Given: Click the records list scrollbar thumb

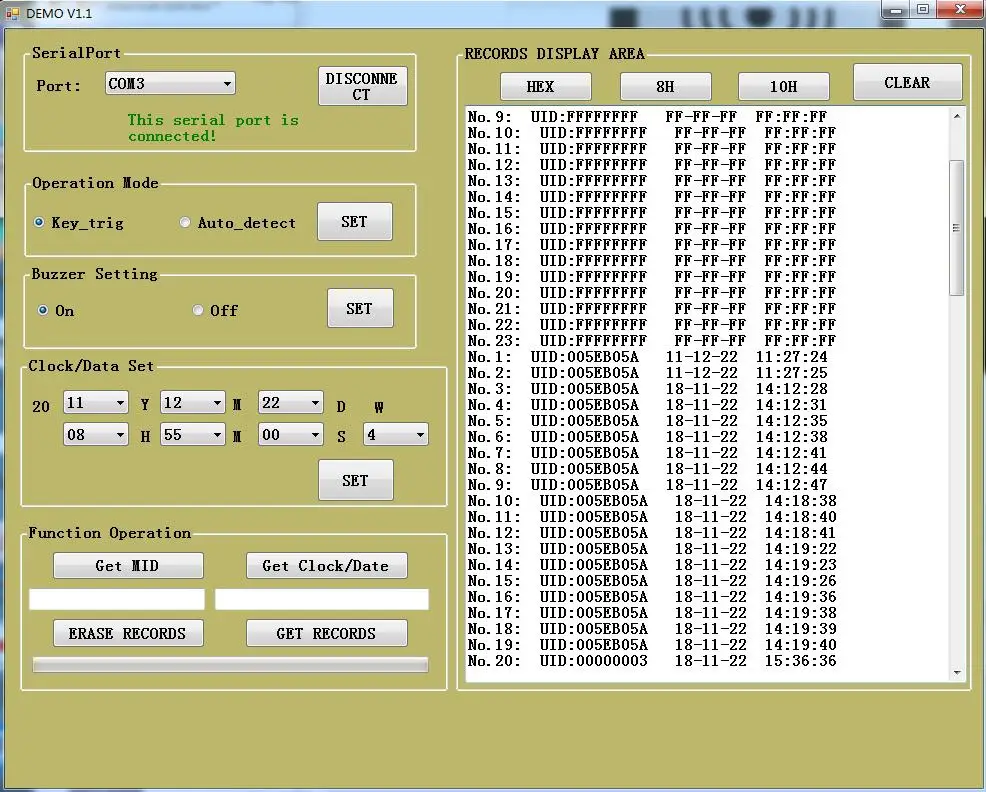Looking at the screenshot, I should pyautogui.click(x=956, y=228).
